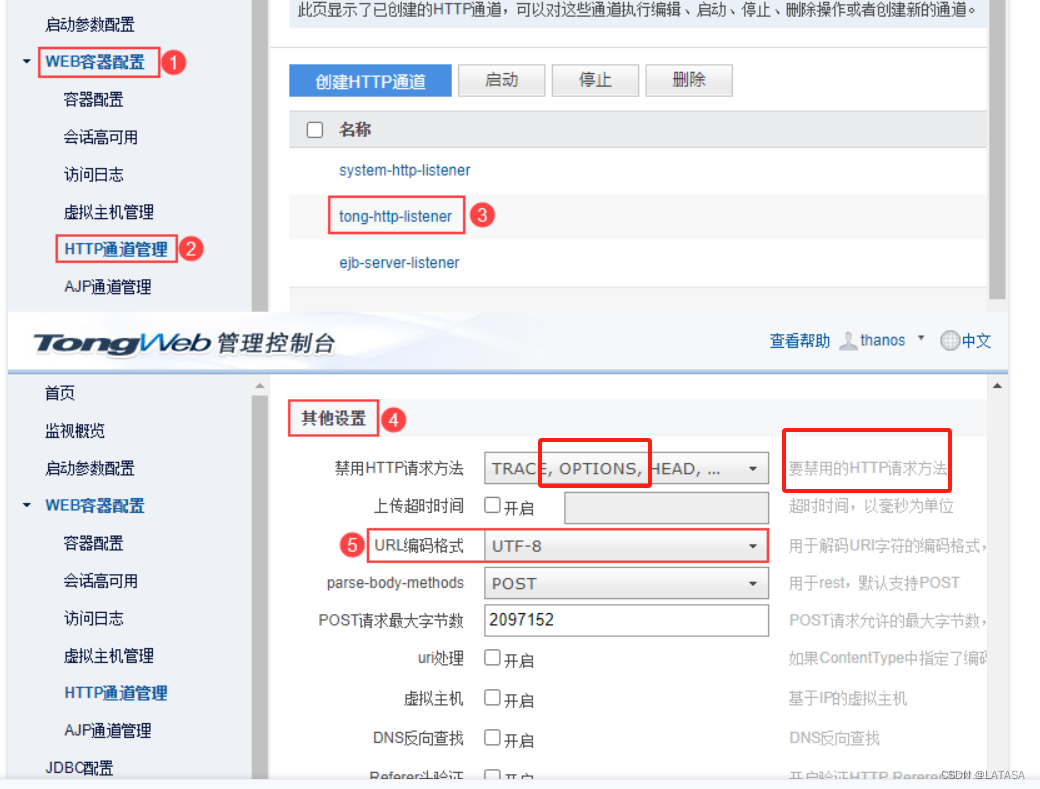Enable the 上传超时时间 checkbox
Screen dimensions: 1040x789
pyautogui.click(x=492, y=505)
